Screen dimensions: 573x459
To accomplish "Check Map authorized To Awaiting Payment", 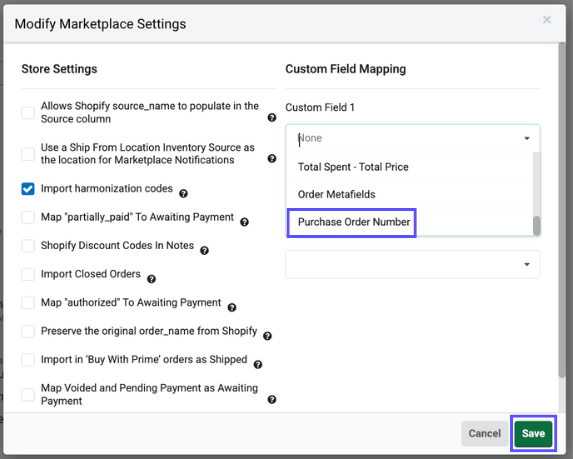I will click(28, 303).
